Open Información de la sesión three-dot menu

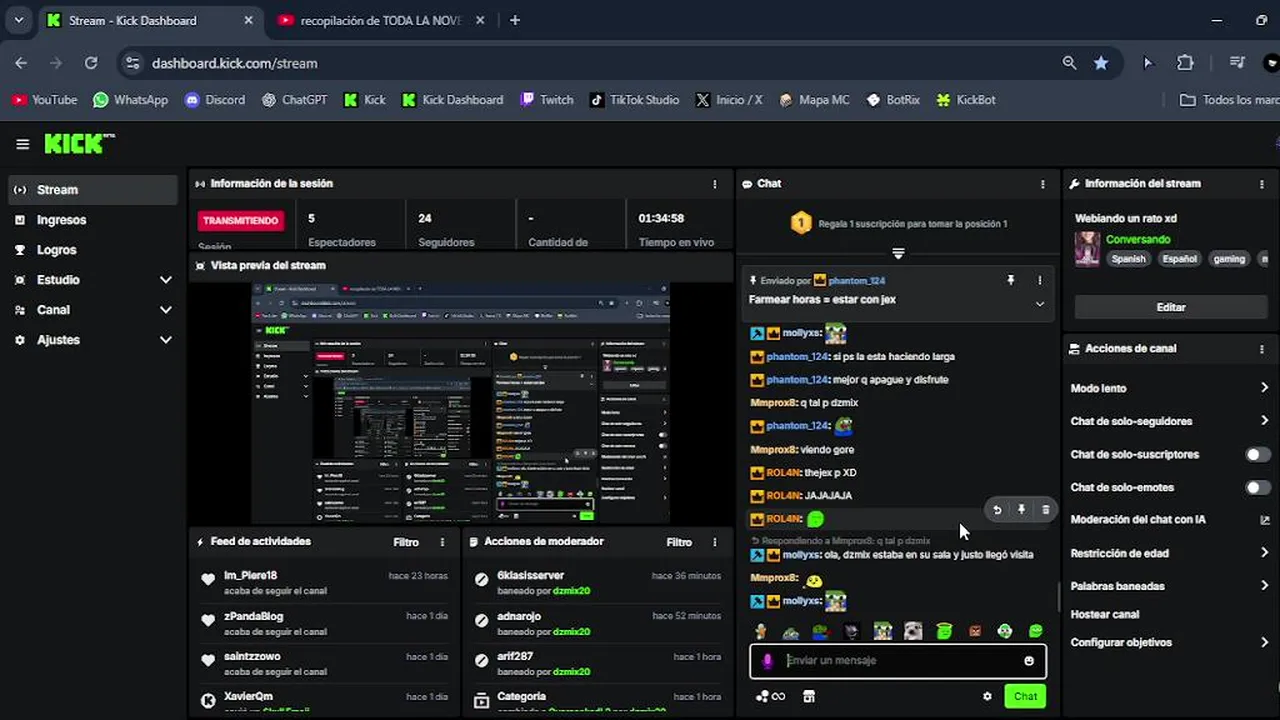pos(715,184)
